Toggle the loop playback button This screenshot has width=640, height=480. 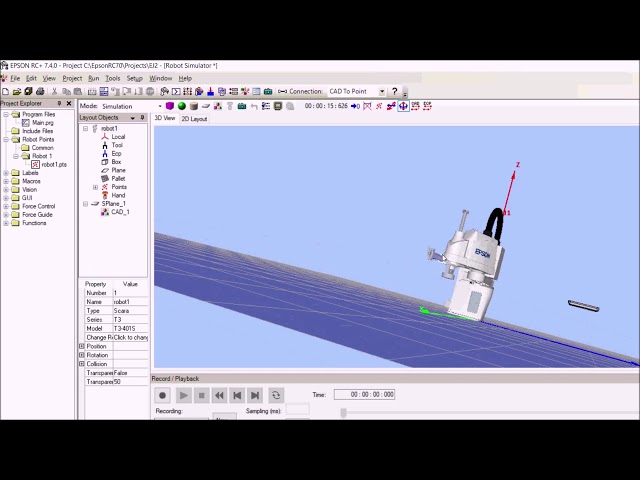(x=276, y=395)
